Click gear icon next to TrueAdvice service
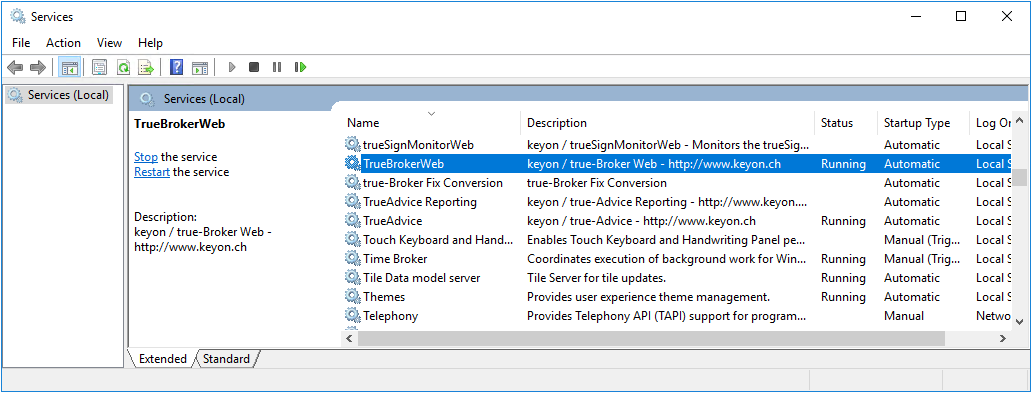This screenshot has width=1032, height=393. point(353,221)
